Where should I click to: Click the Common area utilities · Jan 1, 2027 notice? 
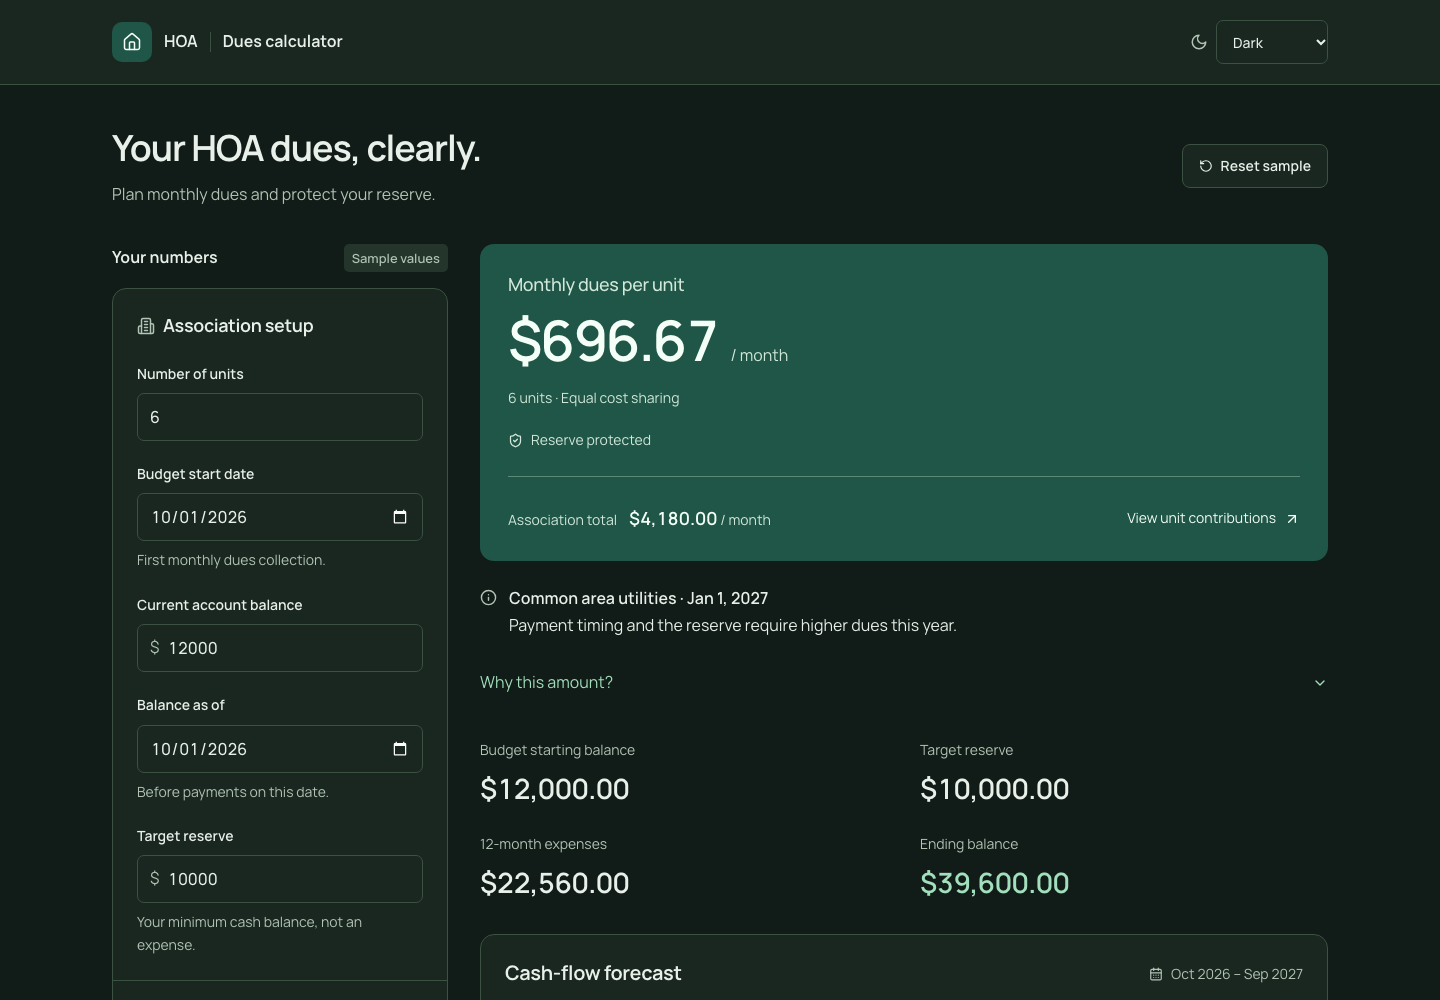[639, 598]
